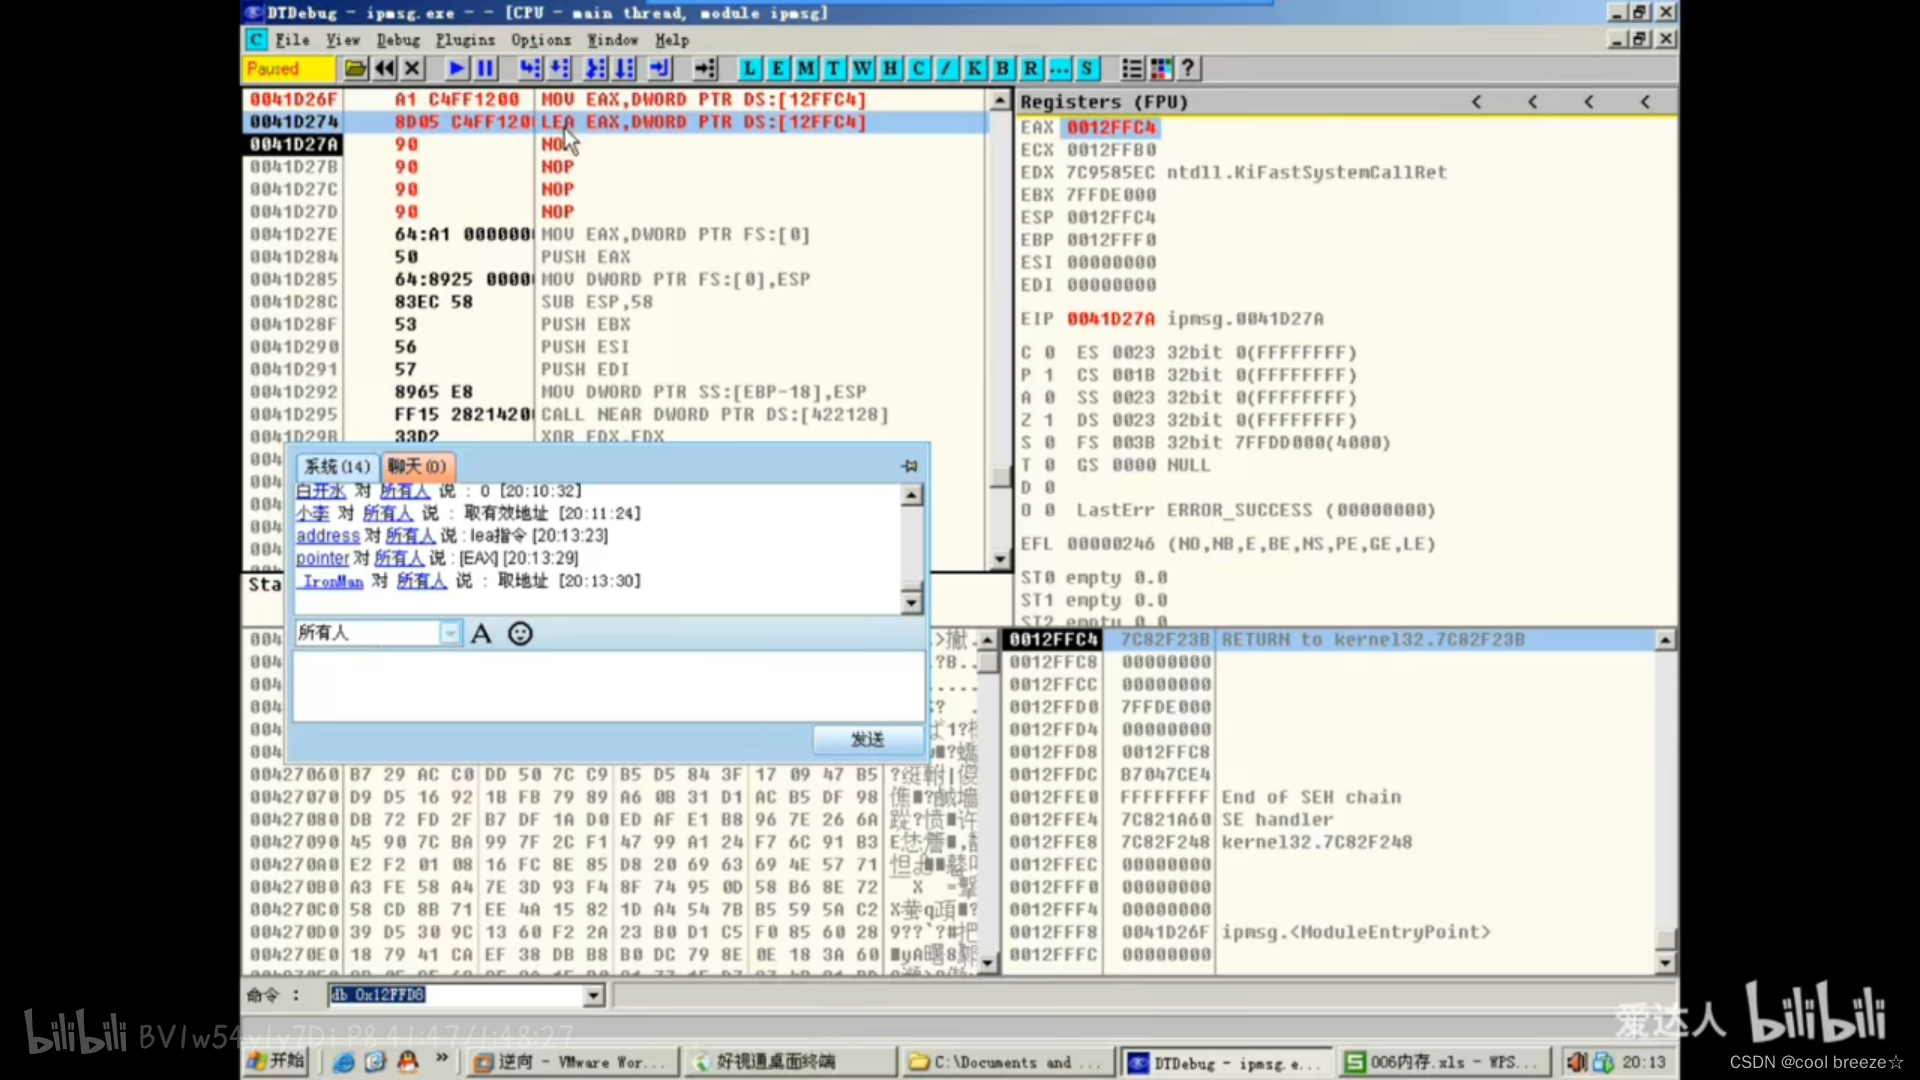Show CPU window with C button

(x=918, y=68)
